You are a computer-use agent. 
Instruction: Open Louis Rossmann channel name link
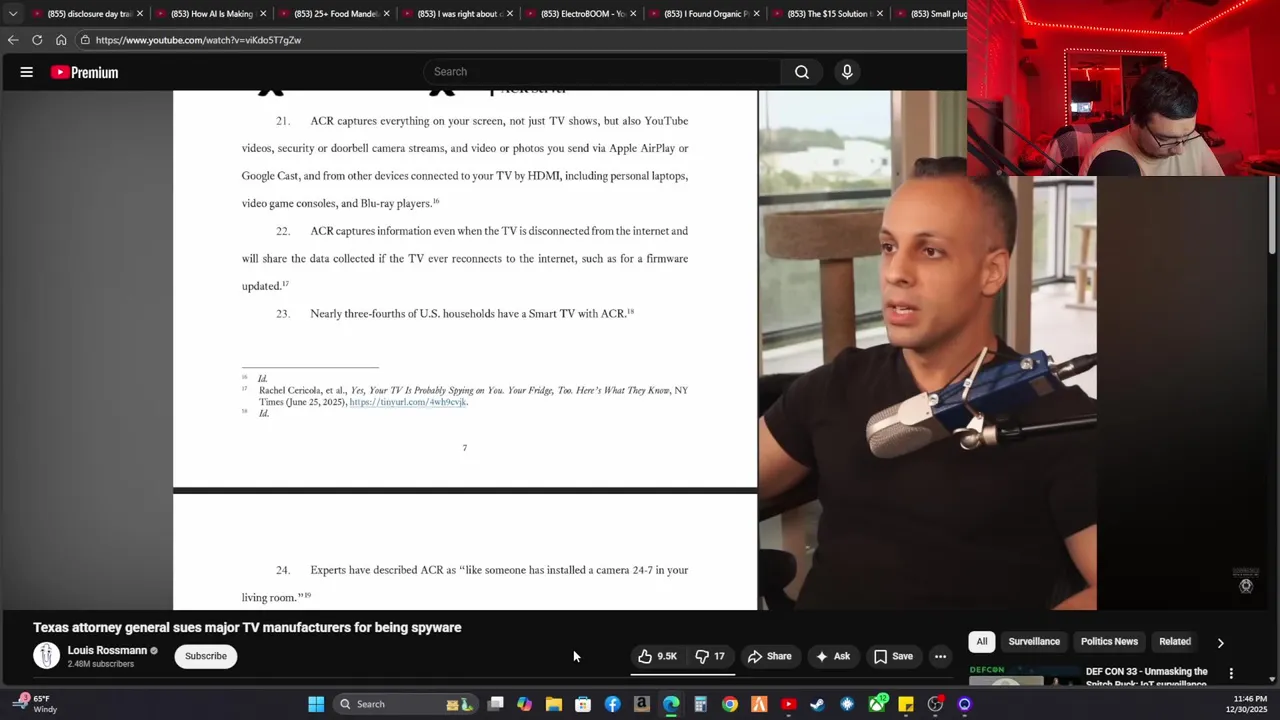pyautogui.click(x=107, y=650)
